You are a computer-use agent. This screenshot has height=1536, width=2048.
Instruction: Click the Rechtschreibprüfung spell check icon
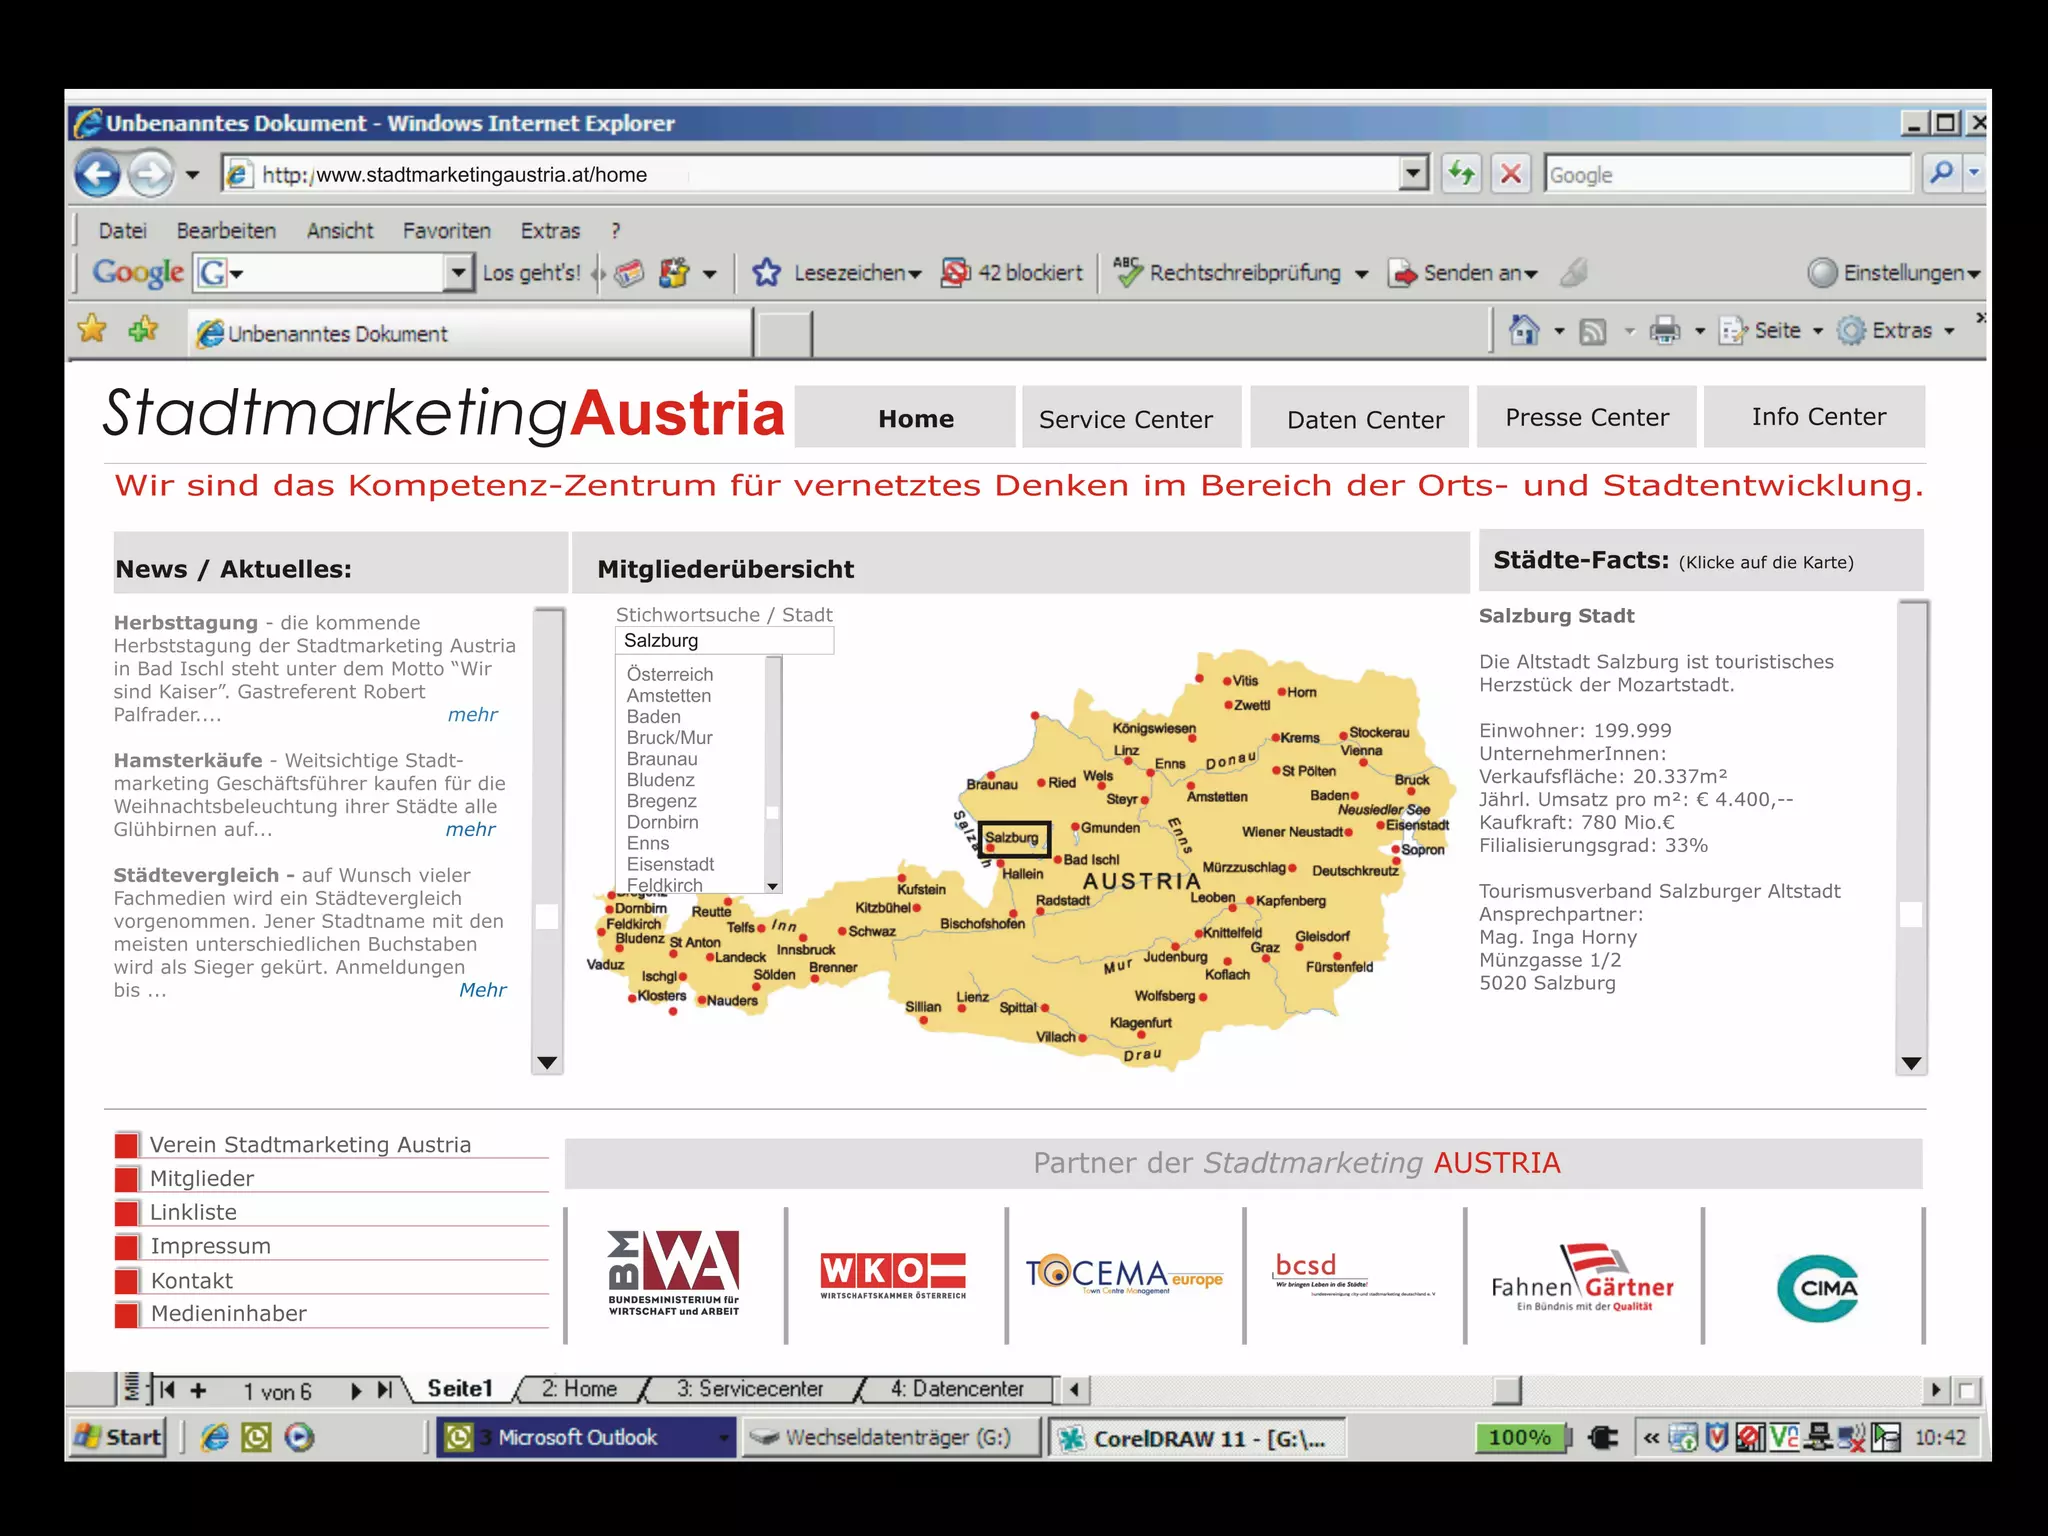point(1128,272)
